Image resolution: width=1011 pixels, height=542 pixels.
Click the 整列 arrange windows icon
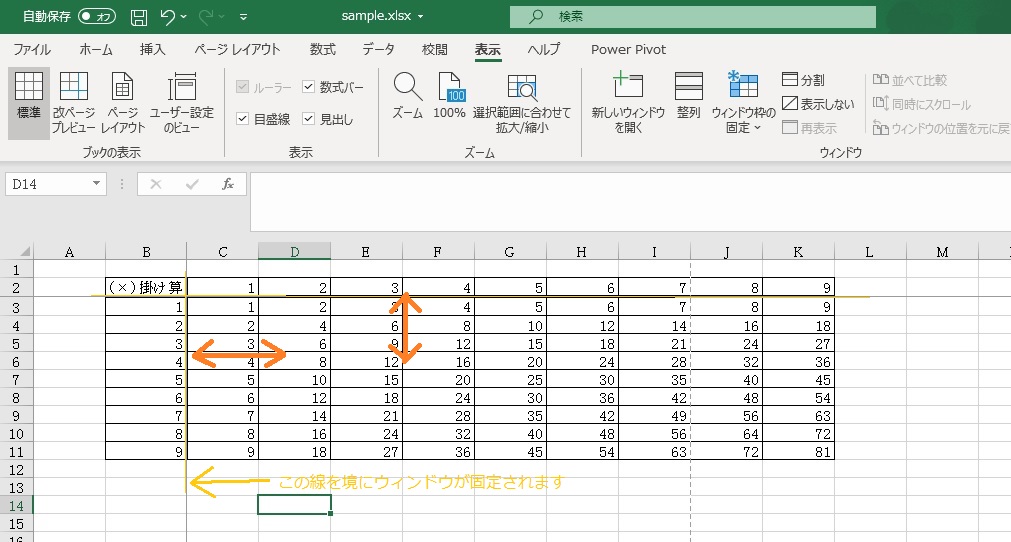[688, 87]
